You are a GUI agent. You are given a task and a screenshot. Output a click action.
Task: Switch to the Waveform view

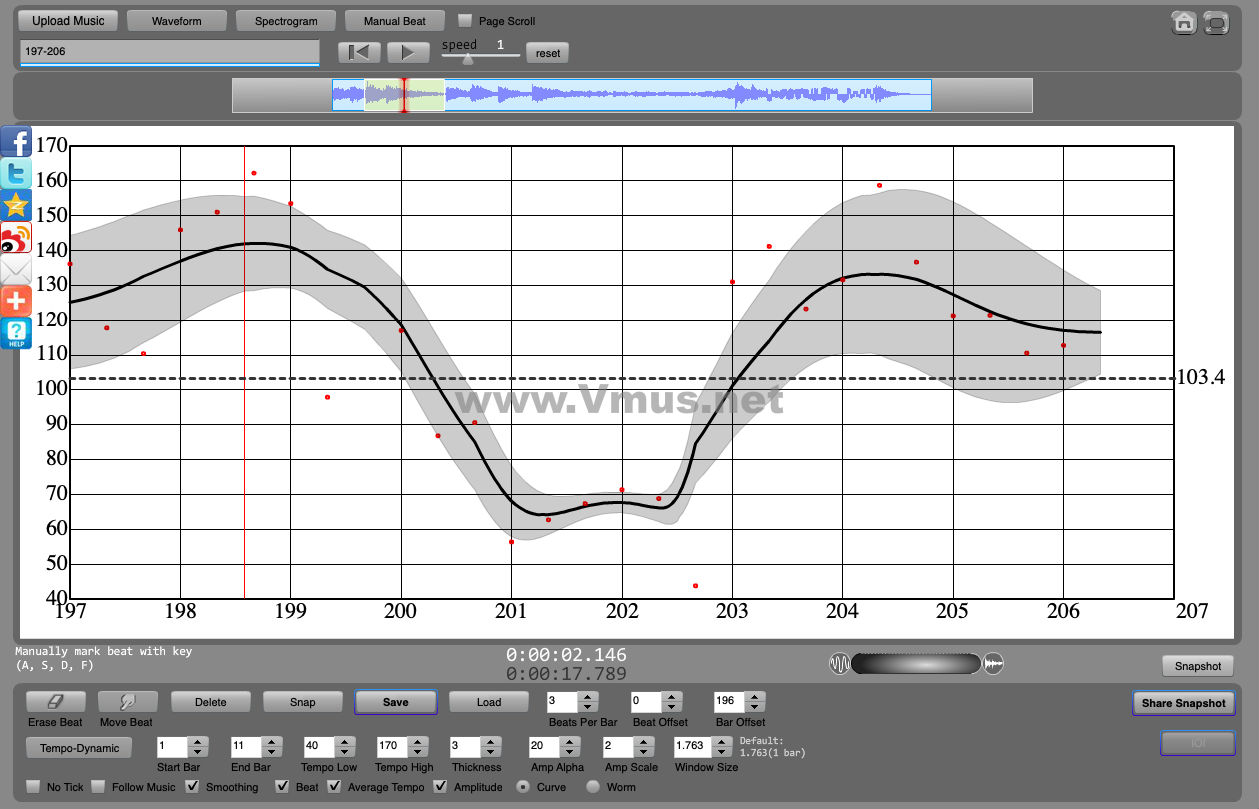click(176, 21)
